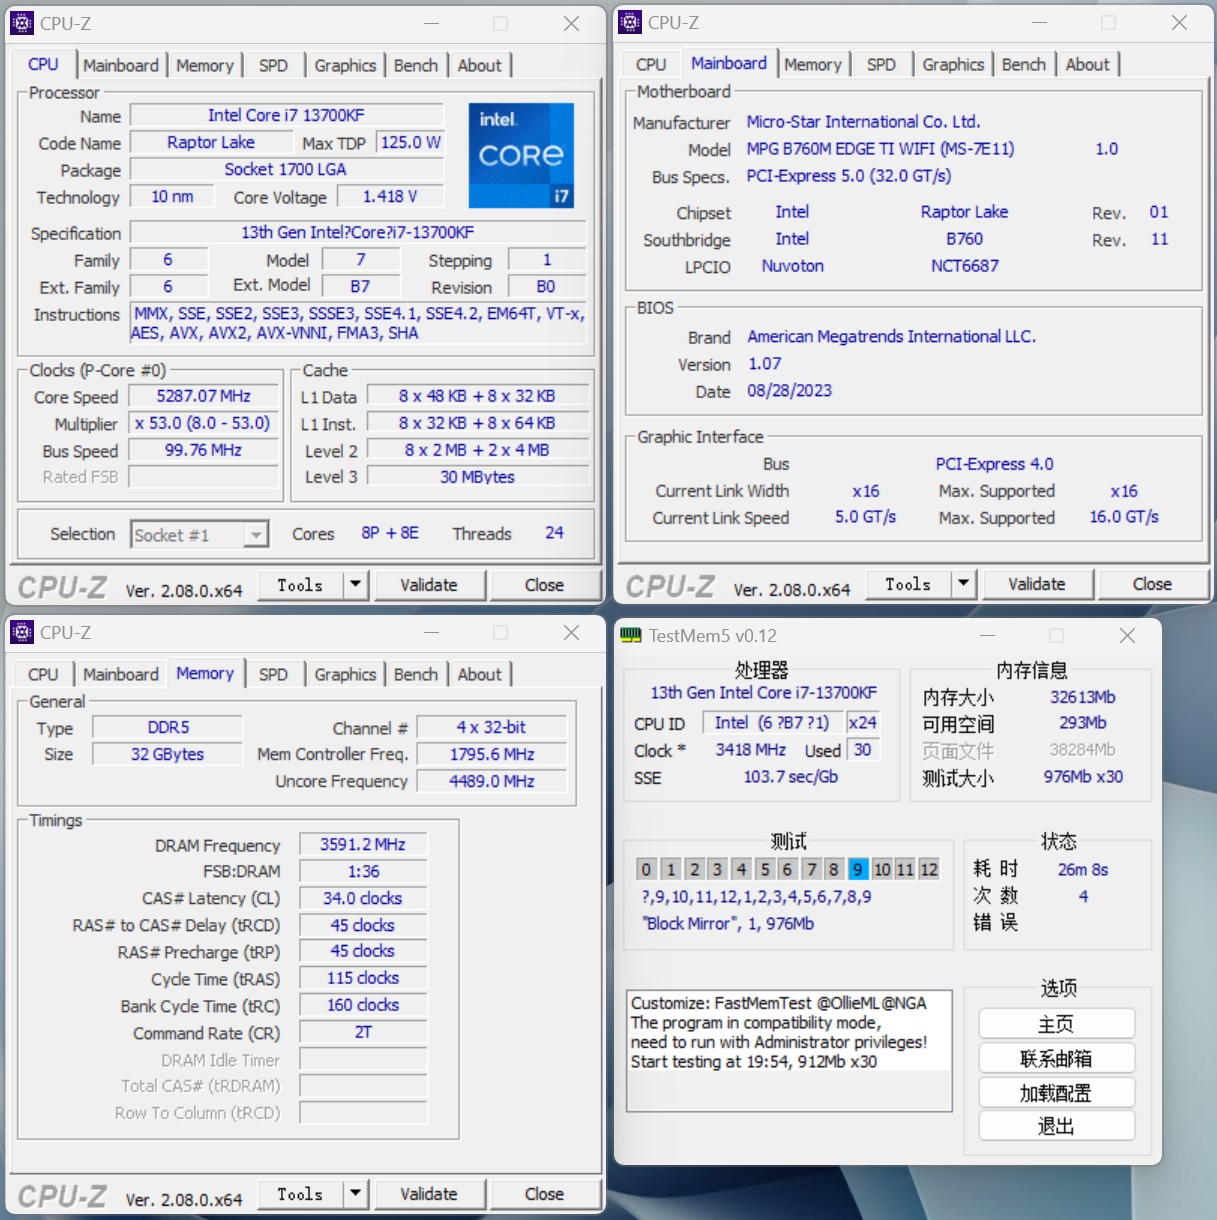Click Validate button in CPU window
The image size is (1217, 1220).
429,585
